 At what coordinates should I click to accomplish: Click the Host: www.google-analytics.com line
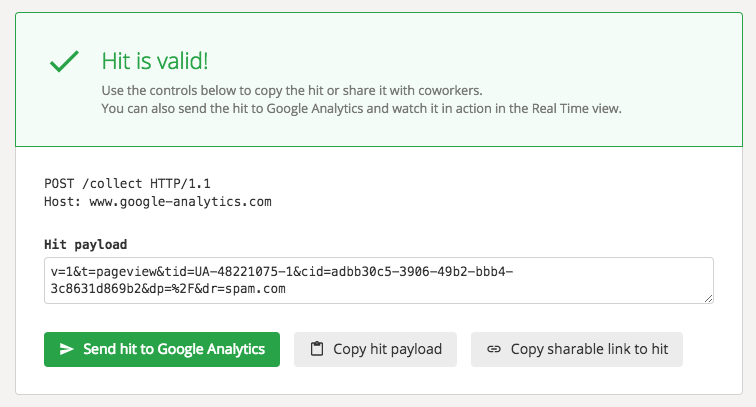158,202
